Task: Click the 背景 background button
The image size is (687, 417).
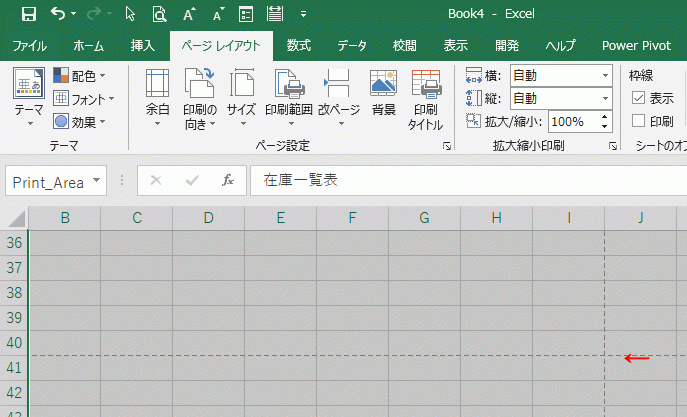Action: coord(384,93)
